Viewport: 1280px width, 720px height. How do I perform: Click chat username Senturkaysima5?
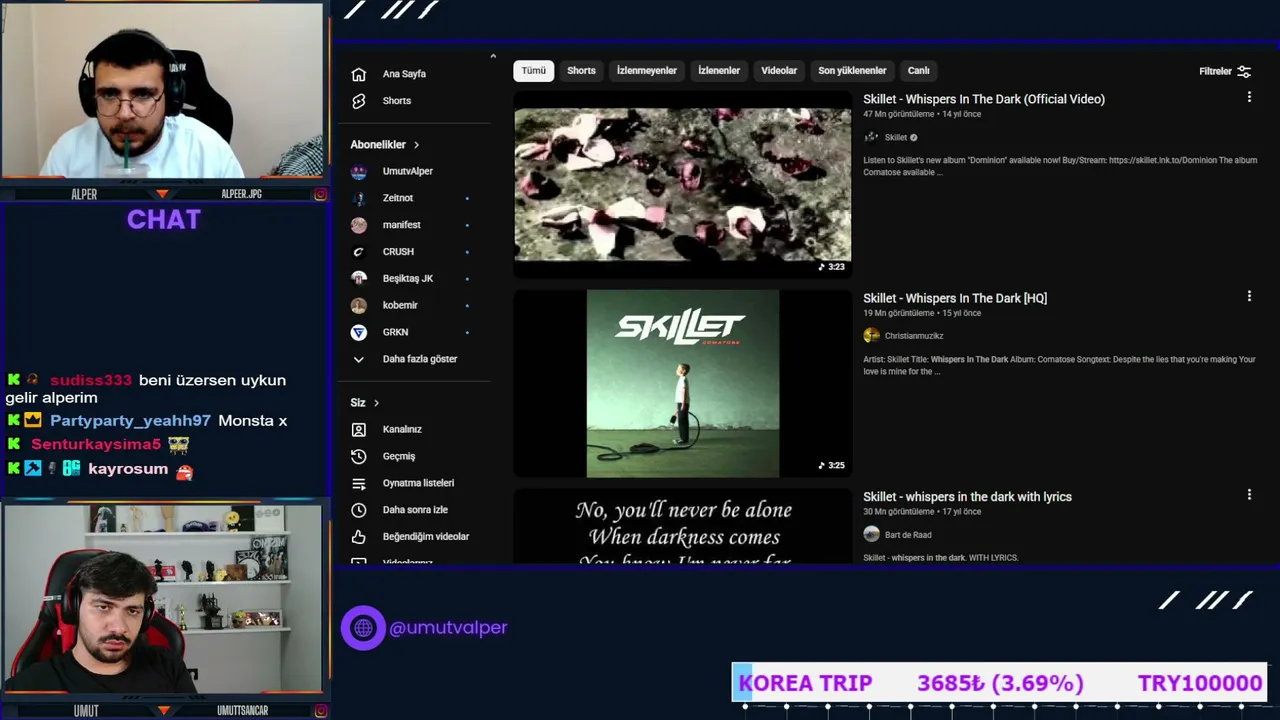[96, 444]
